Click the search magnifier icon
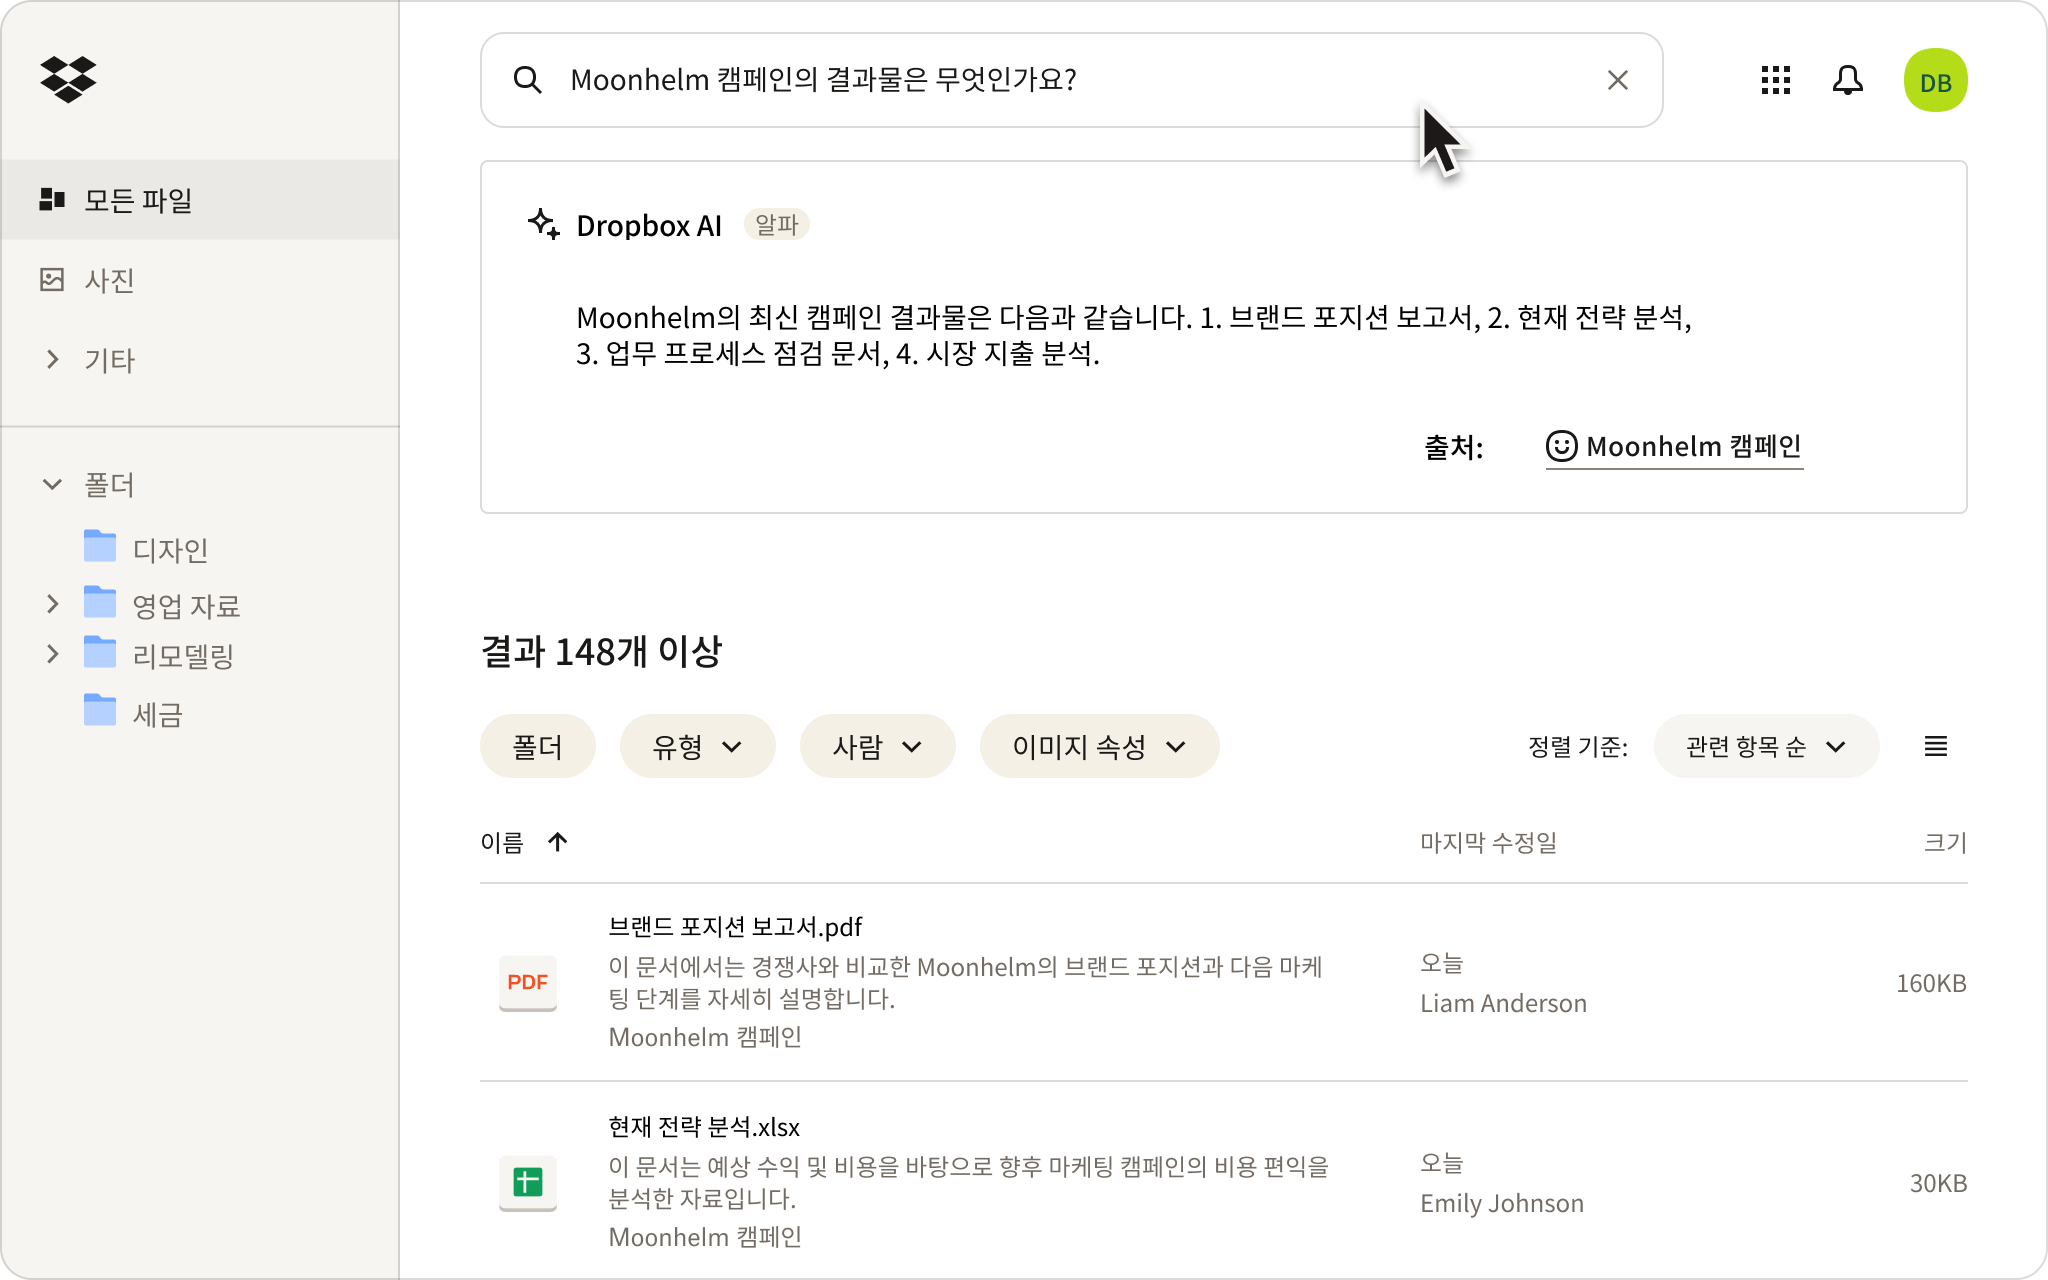2048x1280 pixels. (527, 80)
